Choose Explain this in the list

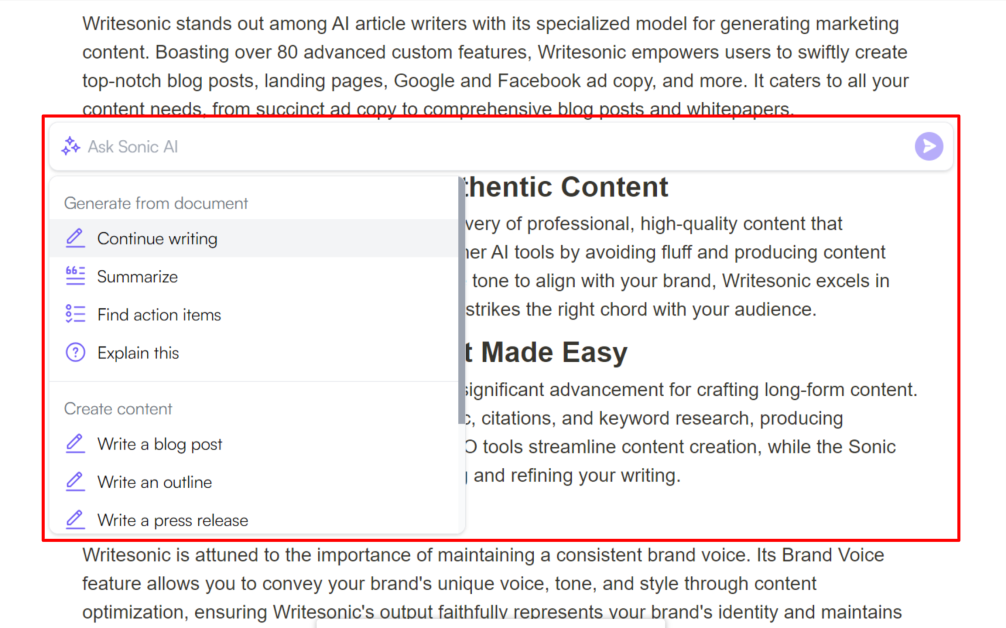pyautogui.click(x=254, y=353)
